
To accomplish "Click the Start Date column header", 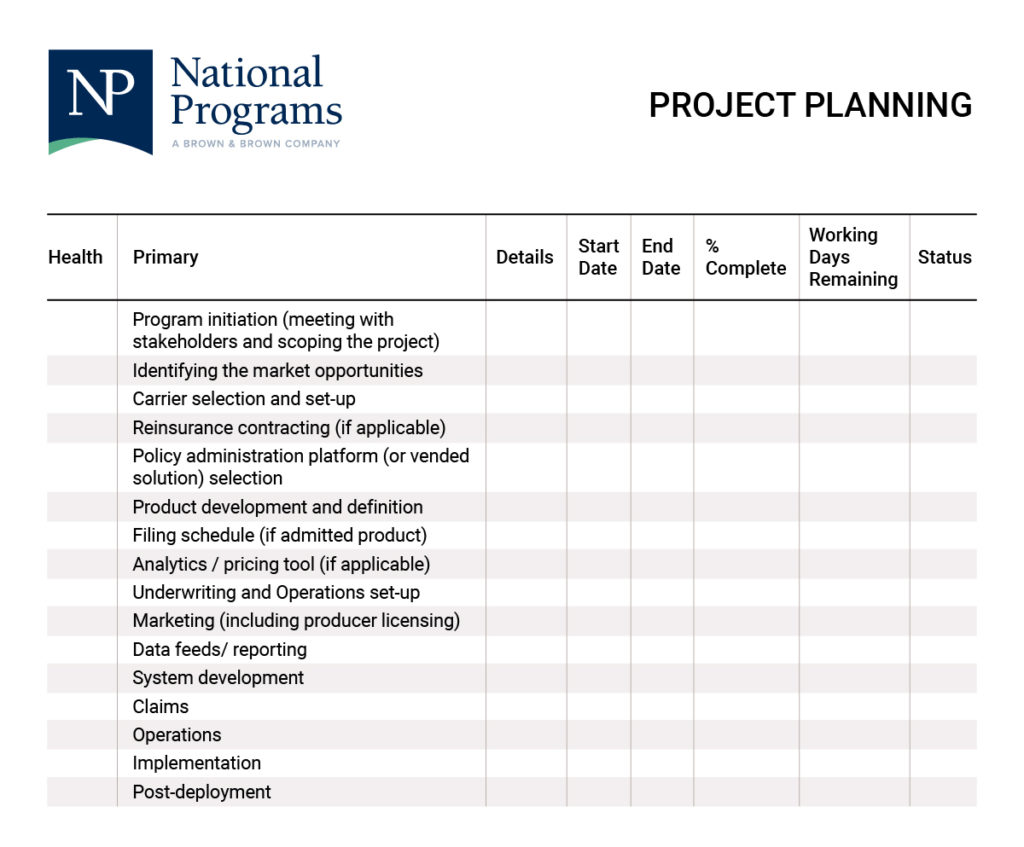I will 598,257.
